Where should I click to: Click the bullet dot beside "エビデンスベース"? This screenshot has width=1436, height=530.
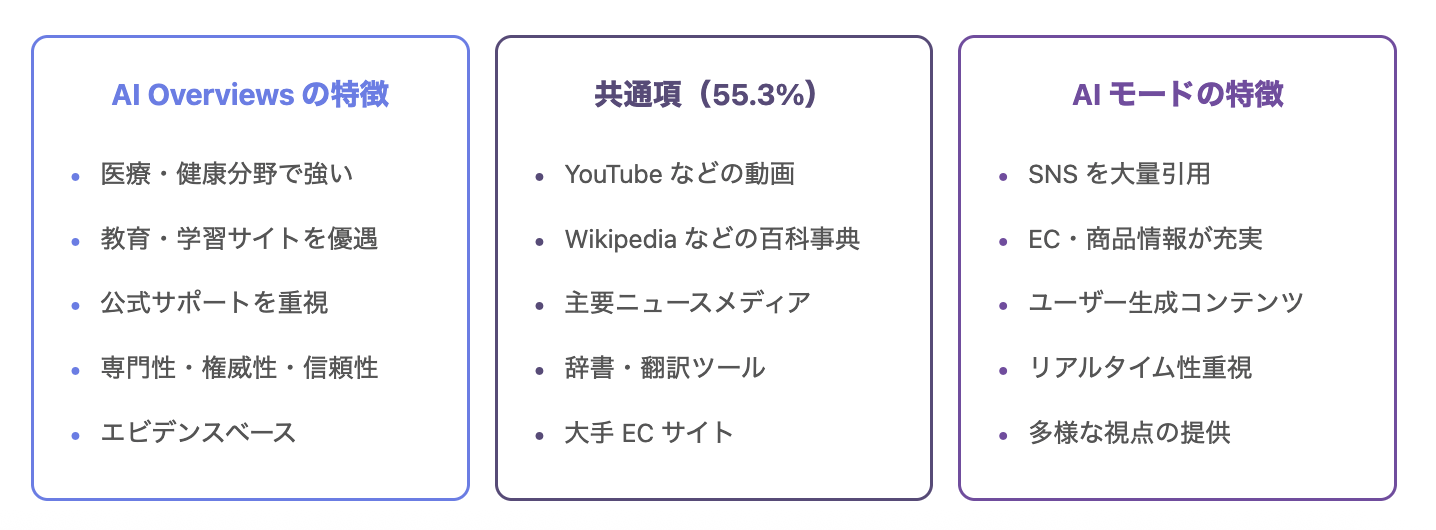tap(75, 435)
